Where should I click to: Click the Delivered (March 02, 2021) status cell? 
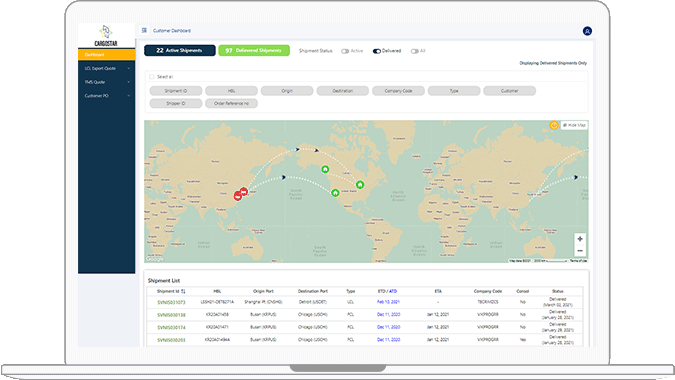click(x=557, y=302)
